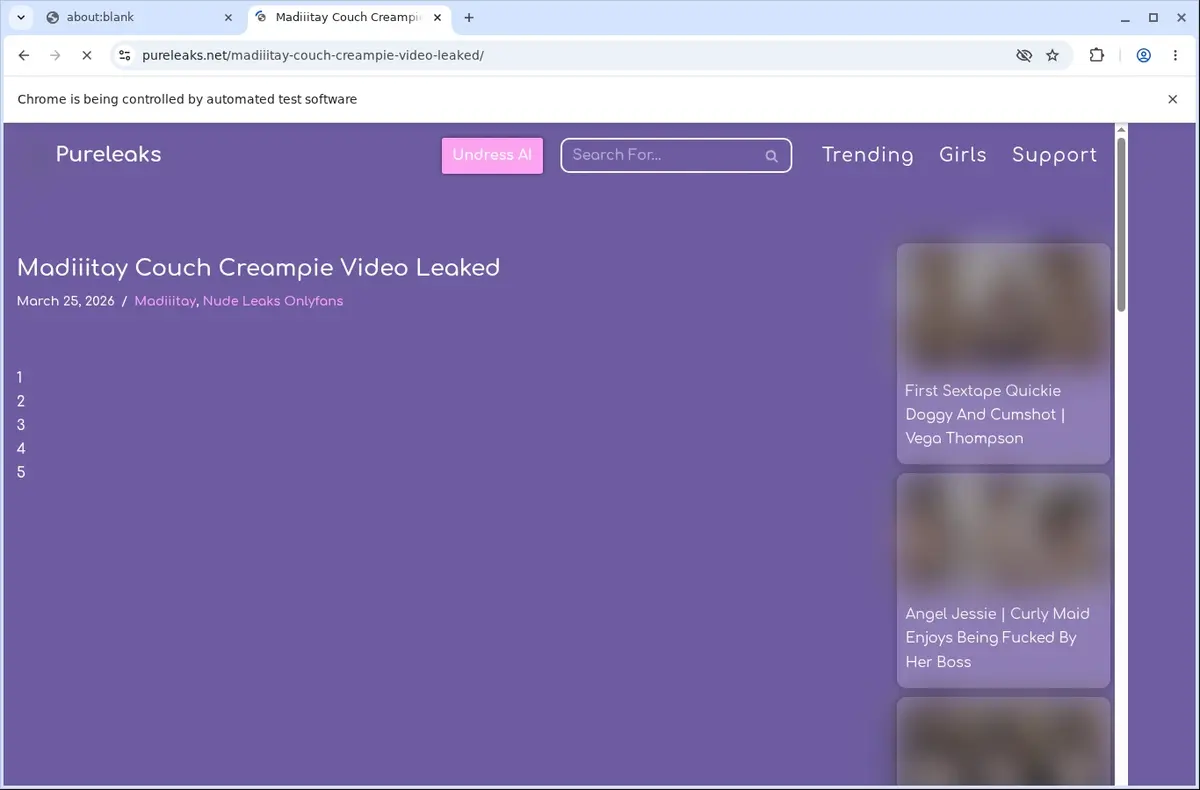
Task: Close the active pureleaks tab
Action: point(437,17)
